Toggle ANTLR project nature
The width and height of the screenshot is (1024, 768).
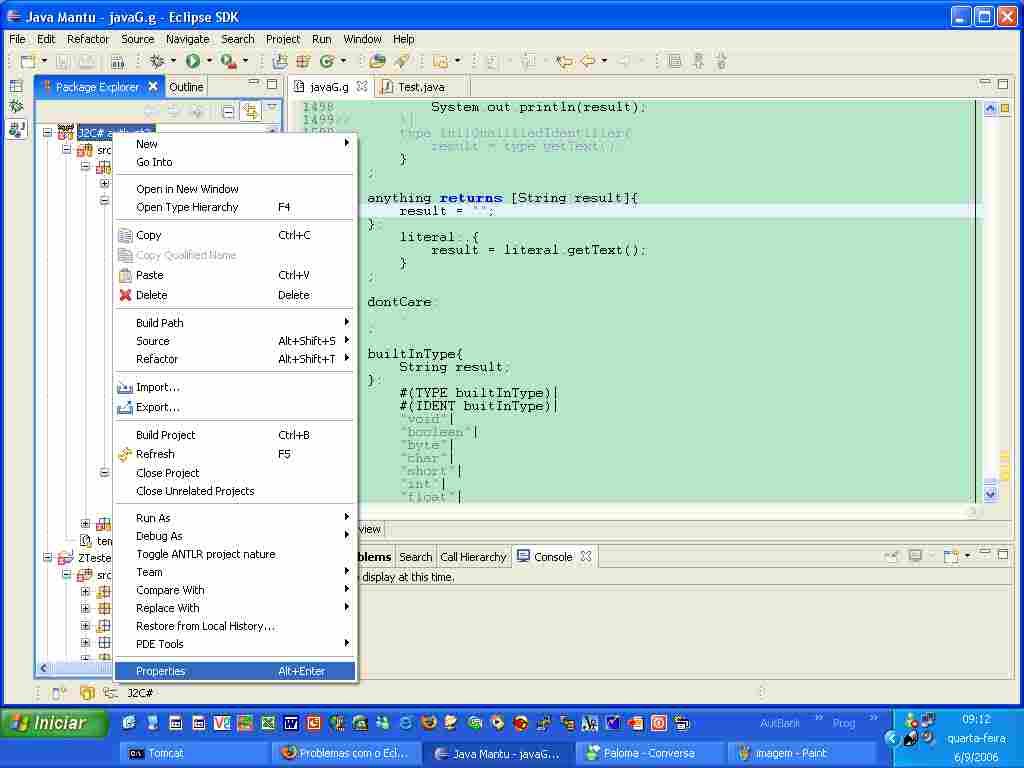pos(205,554)
